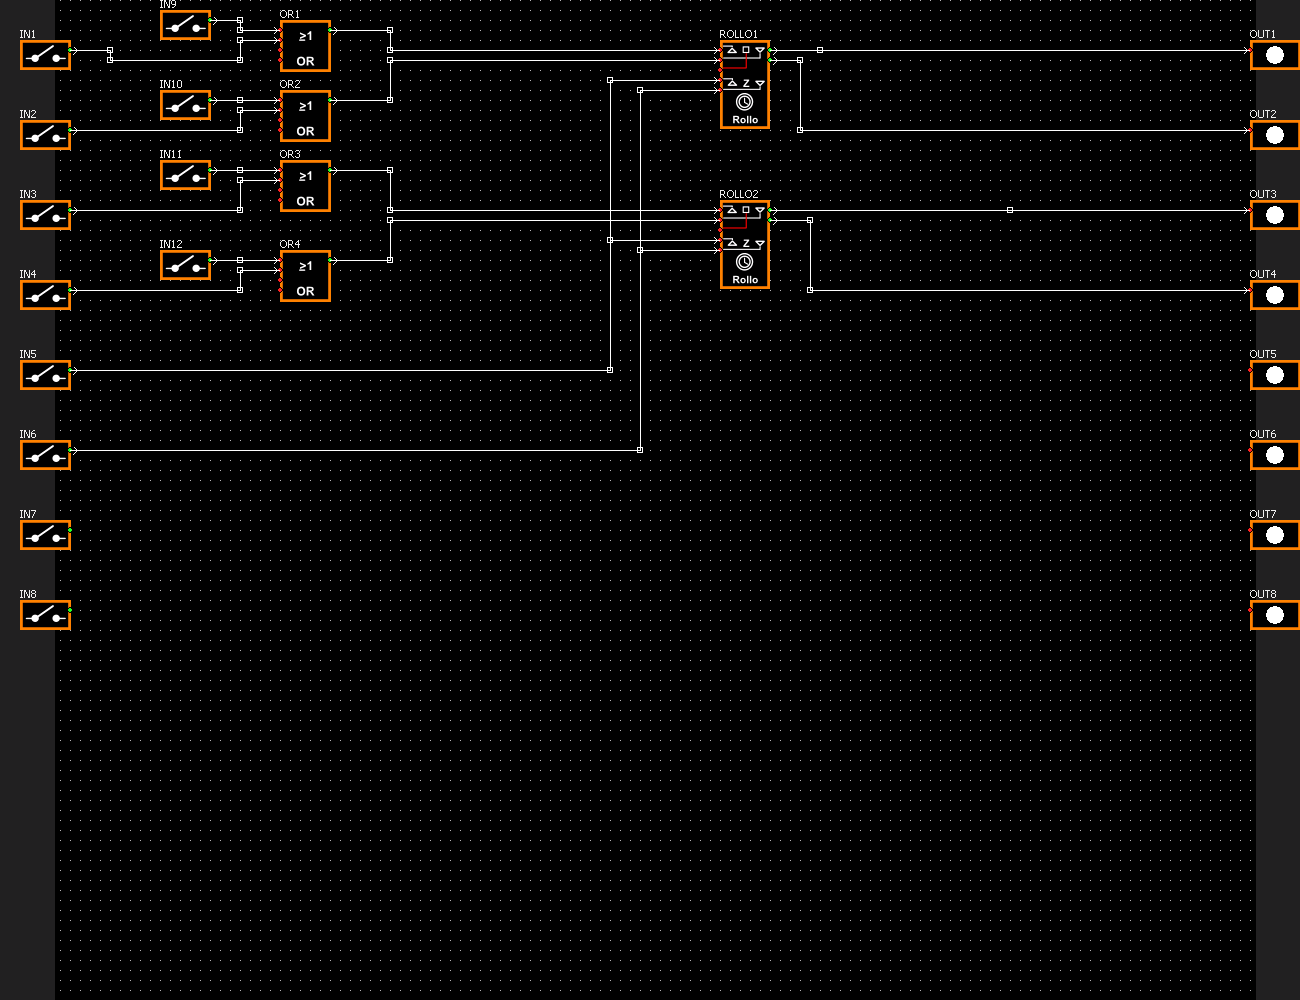The width and height of the screenshot is (1300, 1000).
Task: Select the IN3 switch input
Action: click(x=45, y=215)
